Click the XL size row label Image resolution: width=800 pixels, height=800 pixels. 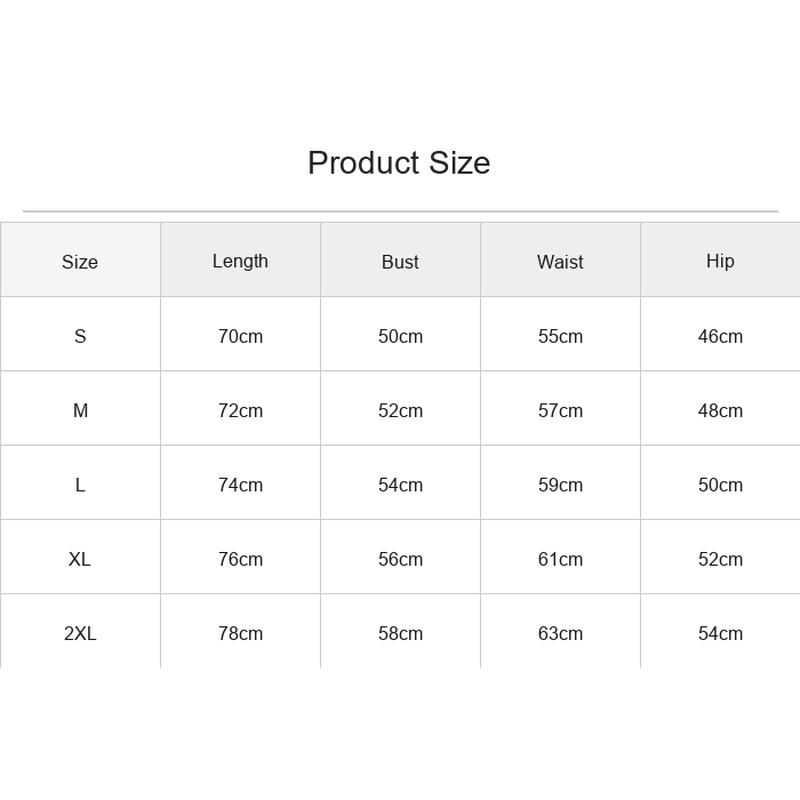[x=80, y=559]
